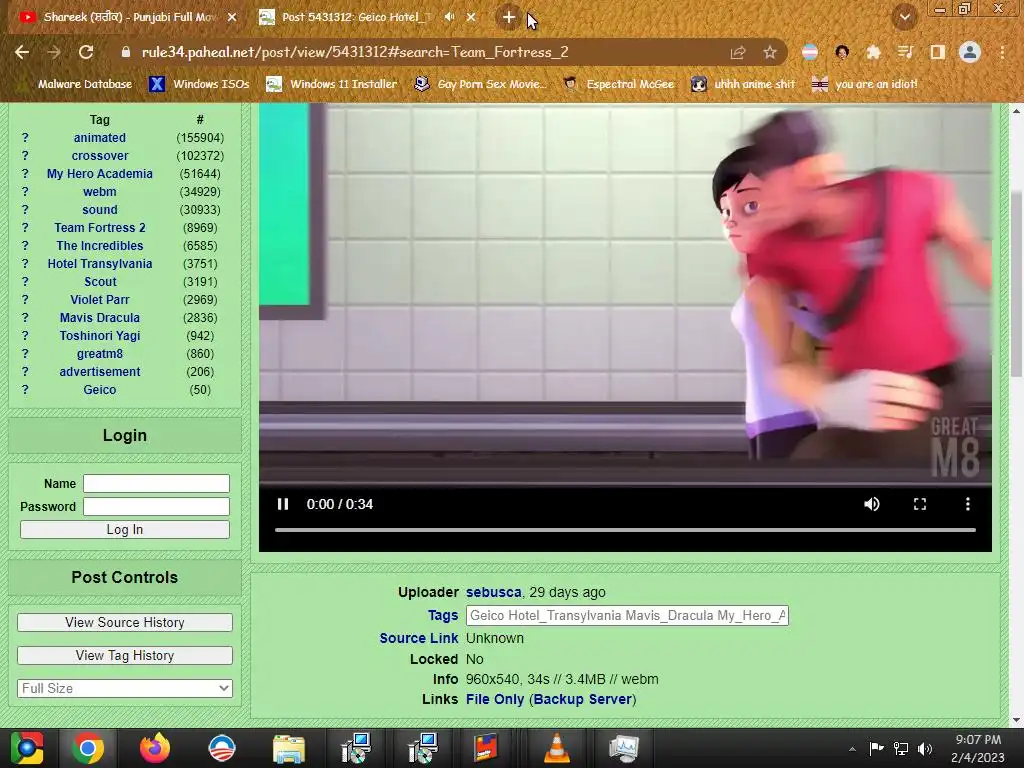
Task: Open the question mark beside the sound tag
Action: (x=25, y=210)
